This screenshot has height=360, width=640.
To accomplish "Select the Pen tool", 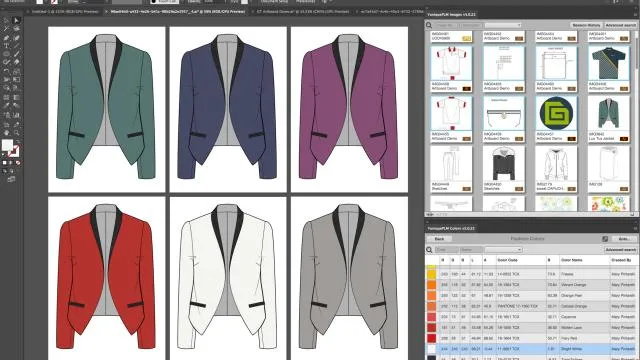I will (7, 38).
